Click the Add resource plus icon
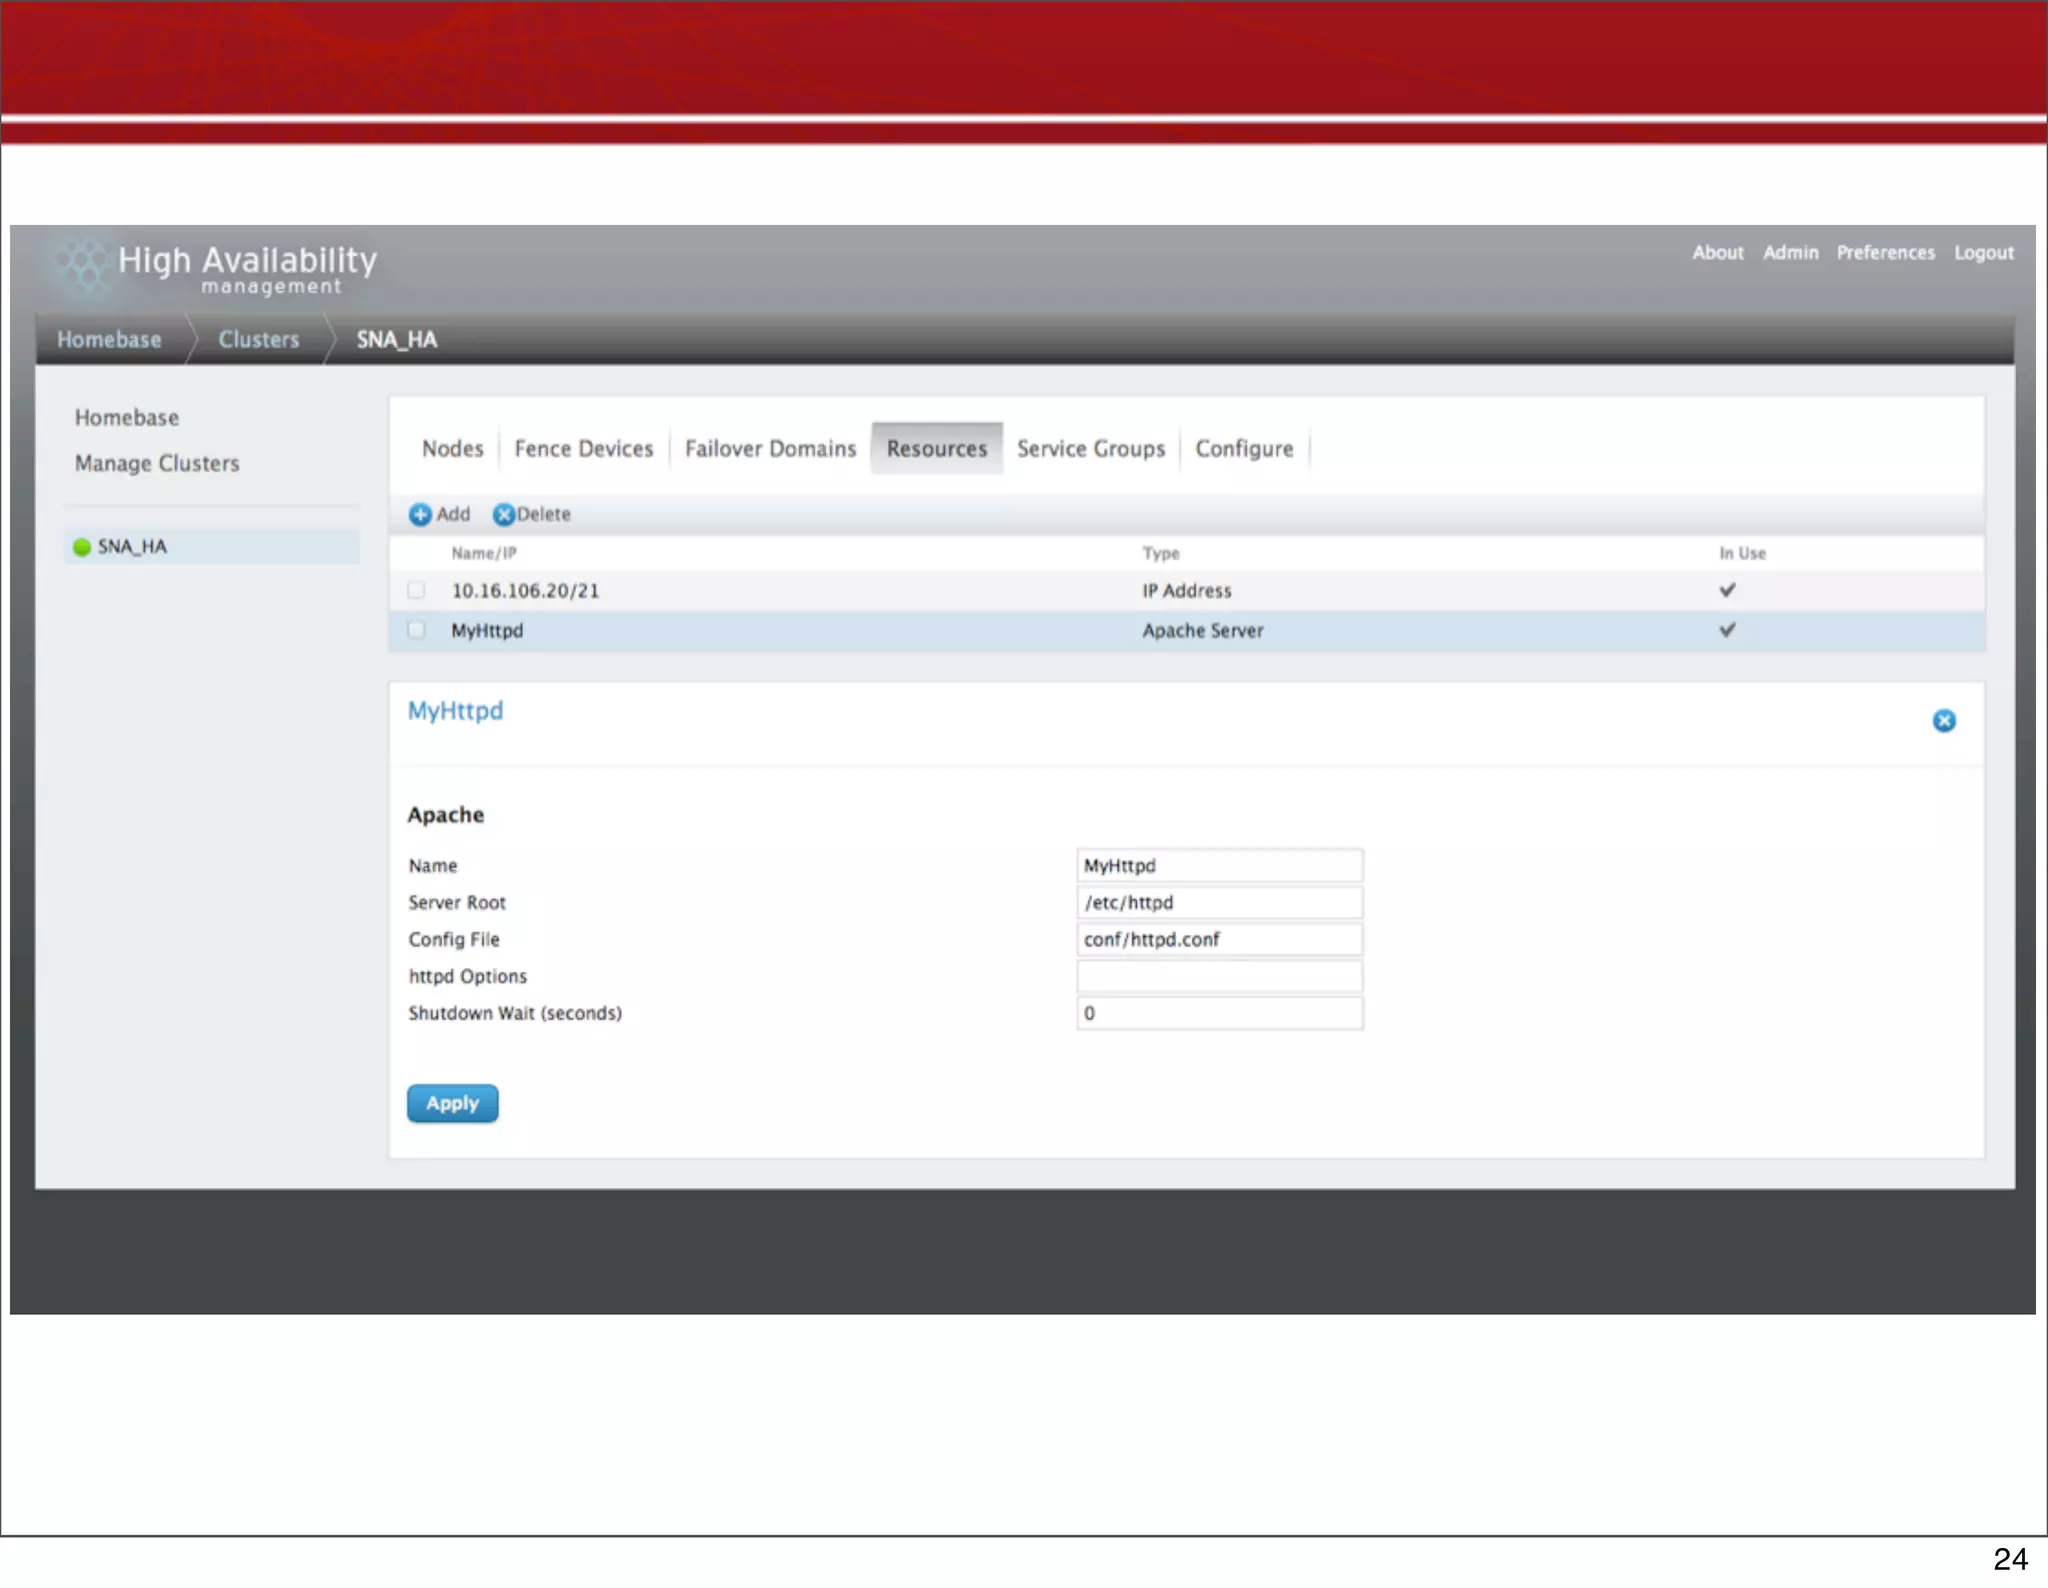This screenshot has width=2048, height=1588. 420,514
